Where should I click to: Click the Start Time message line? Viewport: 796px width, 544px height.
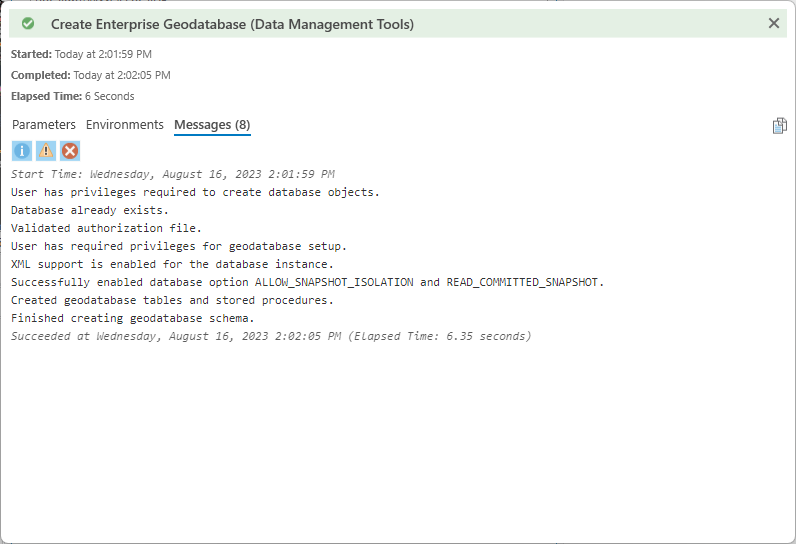click(x=173, y=174)
